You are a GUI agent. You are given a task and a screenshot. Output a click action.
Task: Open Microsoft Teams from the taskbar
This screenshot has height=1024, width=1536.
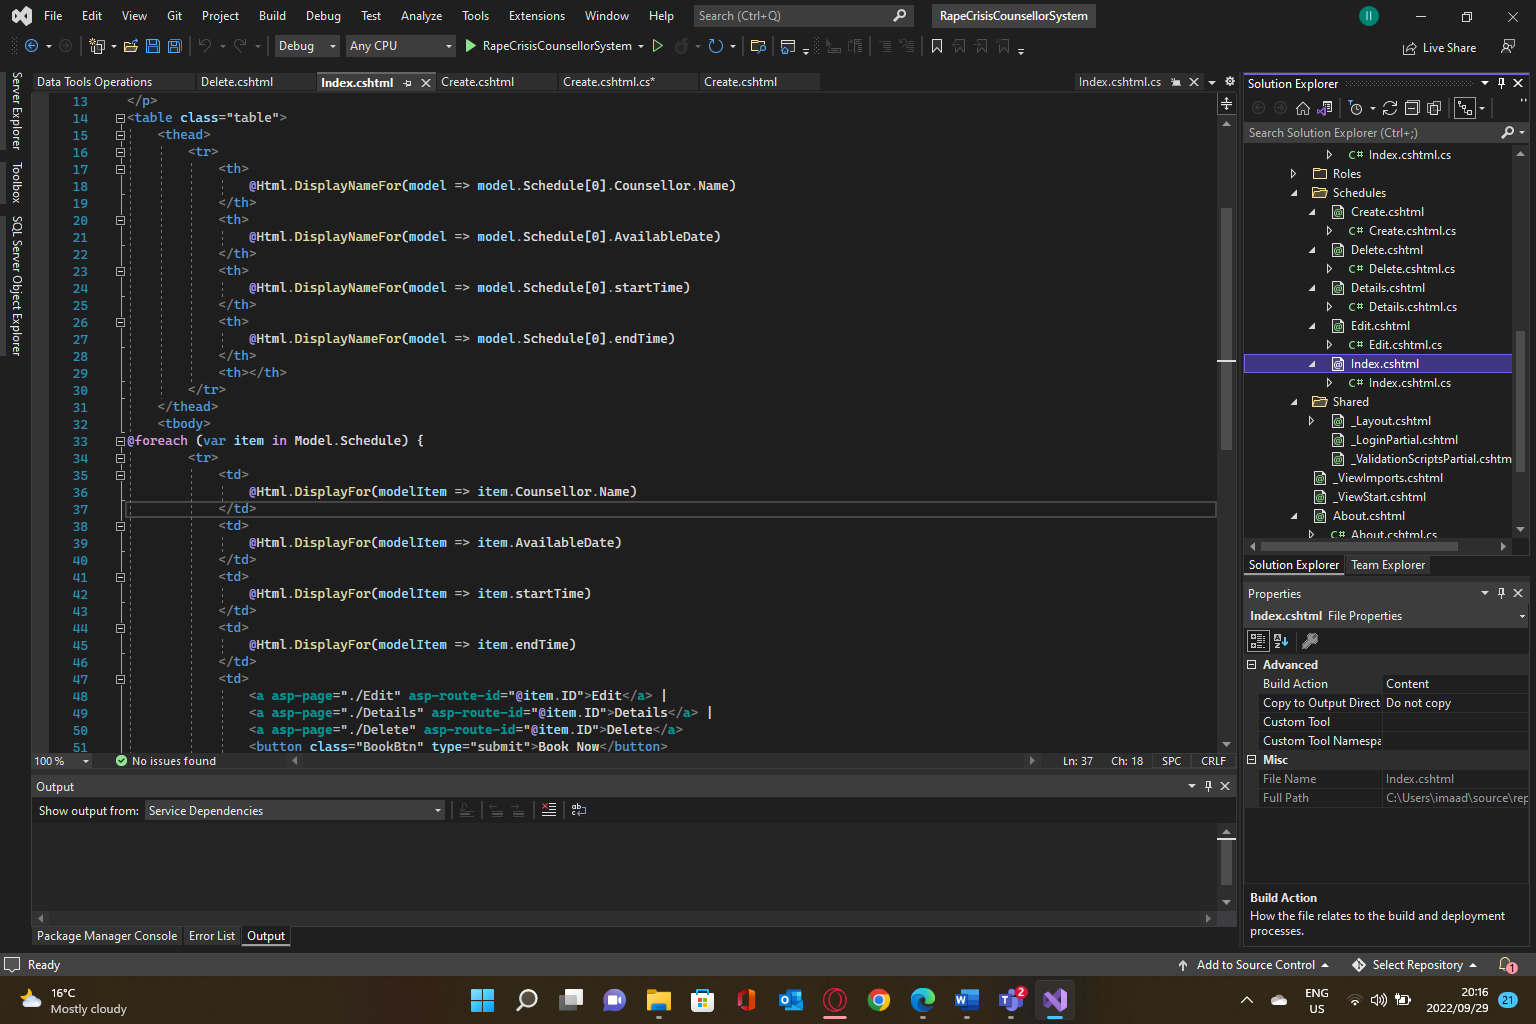pyautogui.click(x=1011, y=1000)
